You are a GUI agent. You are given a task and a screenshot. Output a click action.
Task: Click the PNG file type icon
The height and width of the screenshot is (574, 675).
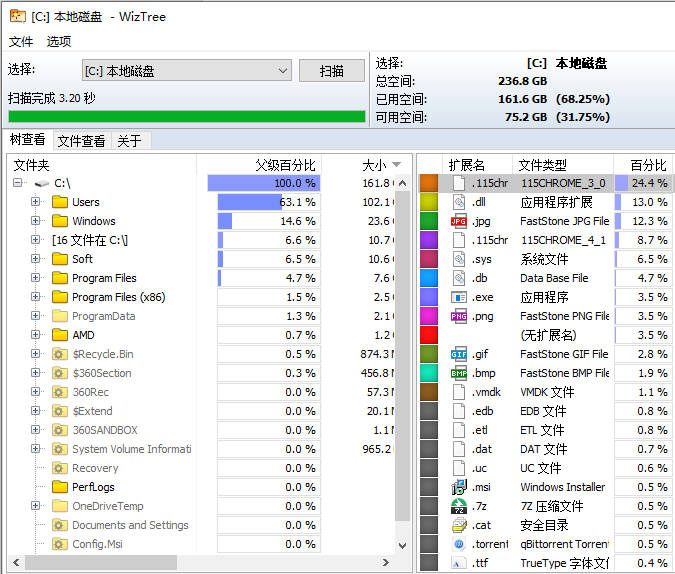[459, 316]
